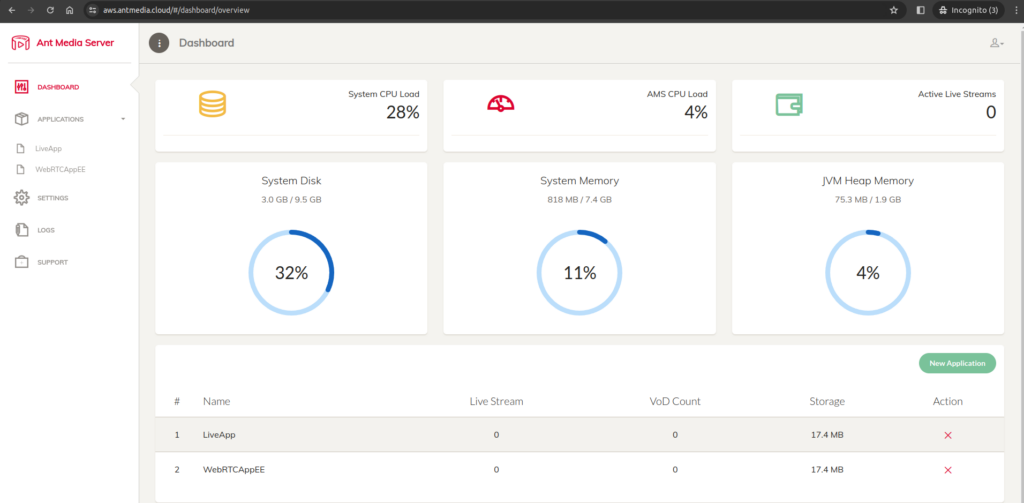This screenshot has width=1024, height=503.
Task: Click the 17.4 MB storage for LiveApp
Action: [x=827, y=435]
